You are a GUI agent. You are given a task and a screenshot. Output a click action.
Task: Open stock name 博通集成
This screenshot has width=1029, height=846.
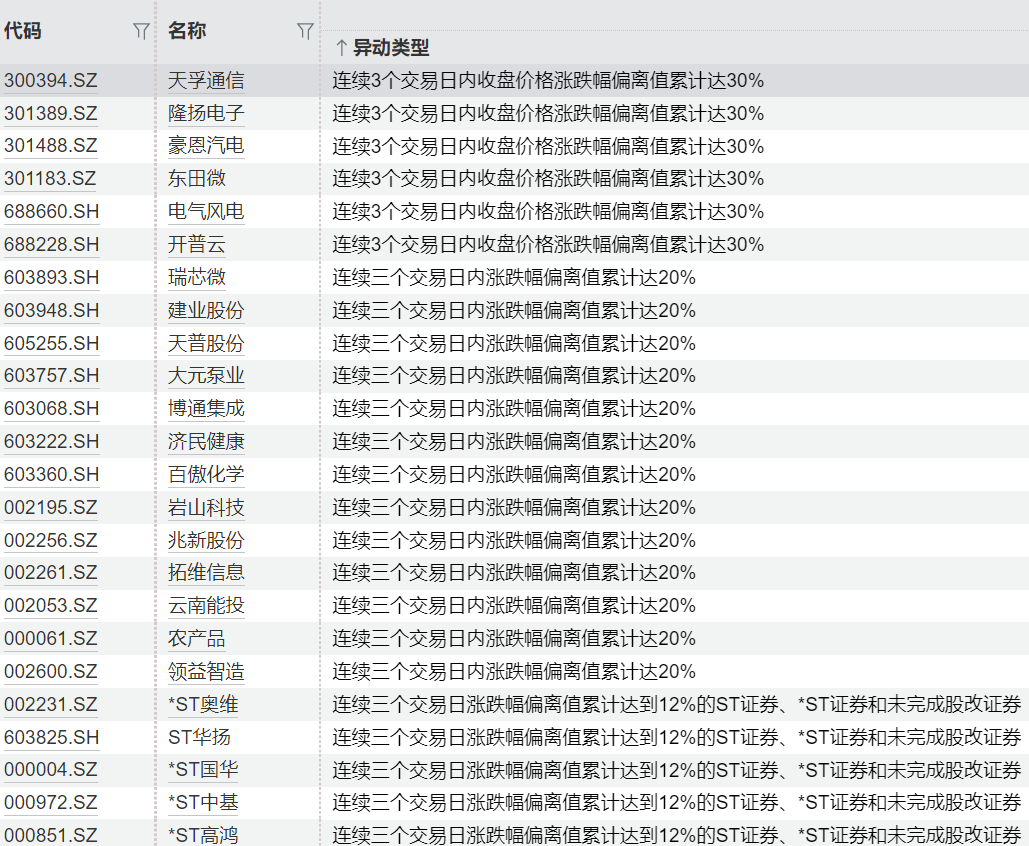click(206, 408)
